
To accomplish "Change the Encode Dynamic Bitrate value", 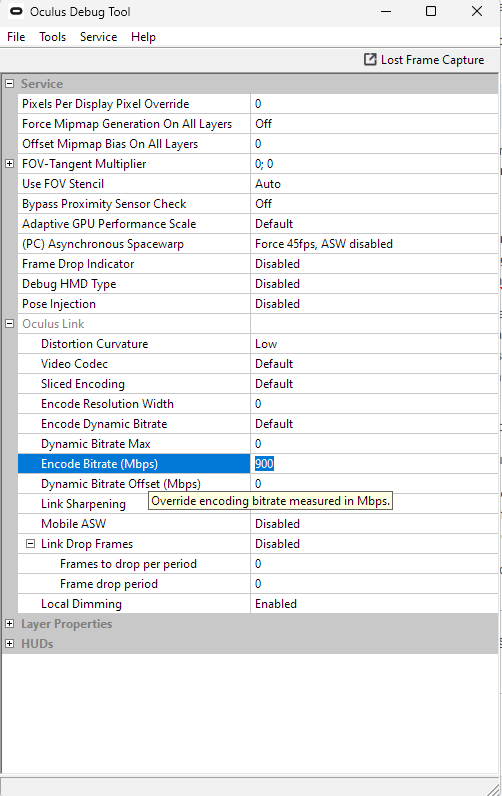I will pyautogui.click(x=374, y=424).
